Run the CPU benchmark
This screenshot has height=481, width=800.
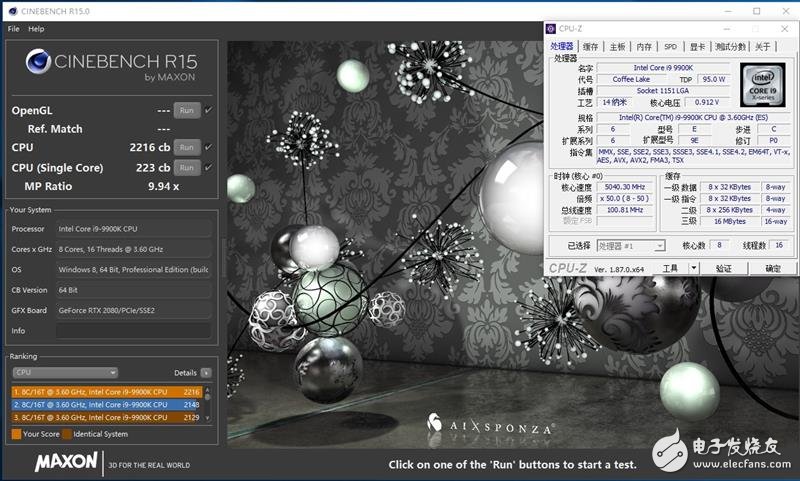[x=187, y=147]
